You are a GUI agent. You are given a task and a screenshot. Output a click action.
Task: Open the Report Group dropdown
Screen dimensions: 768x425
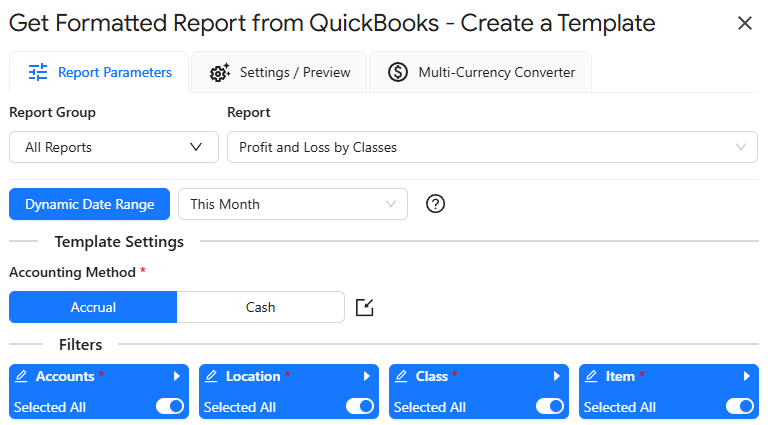coord(114,147)
